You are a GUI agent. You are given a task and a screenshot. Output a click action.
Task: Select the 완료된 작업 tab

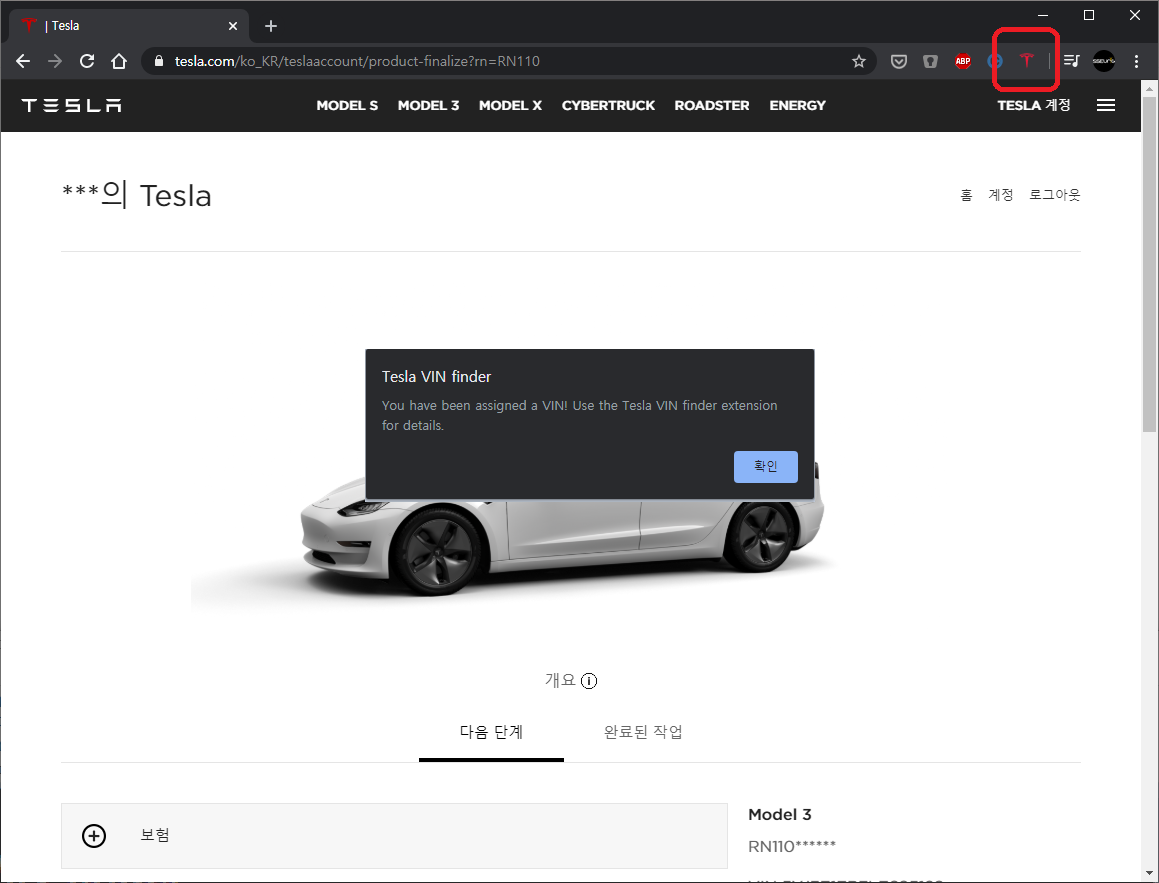(643, 732)
